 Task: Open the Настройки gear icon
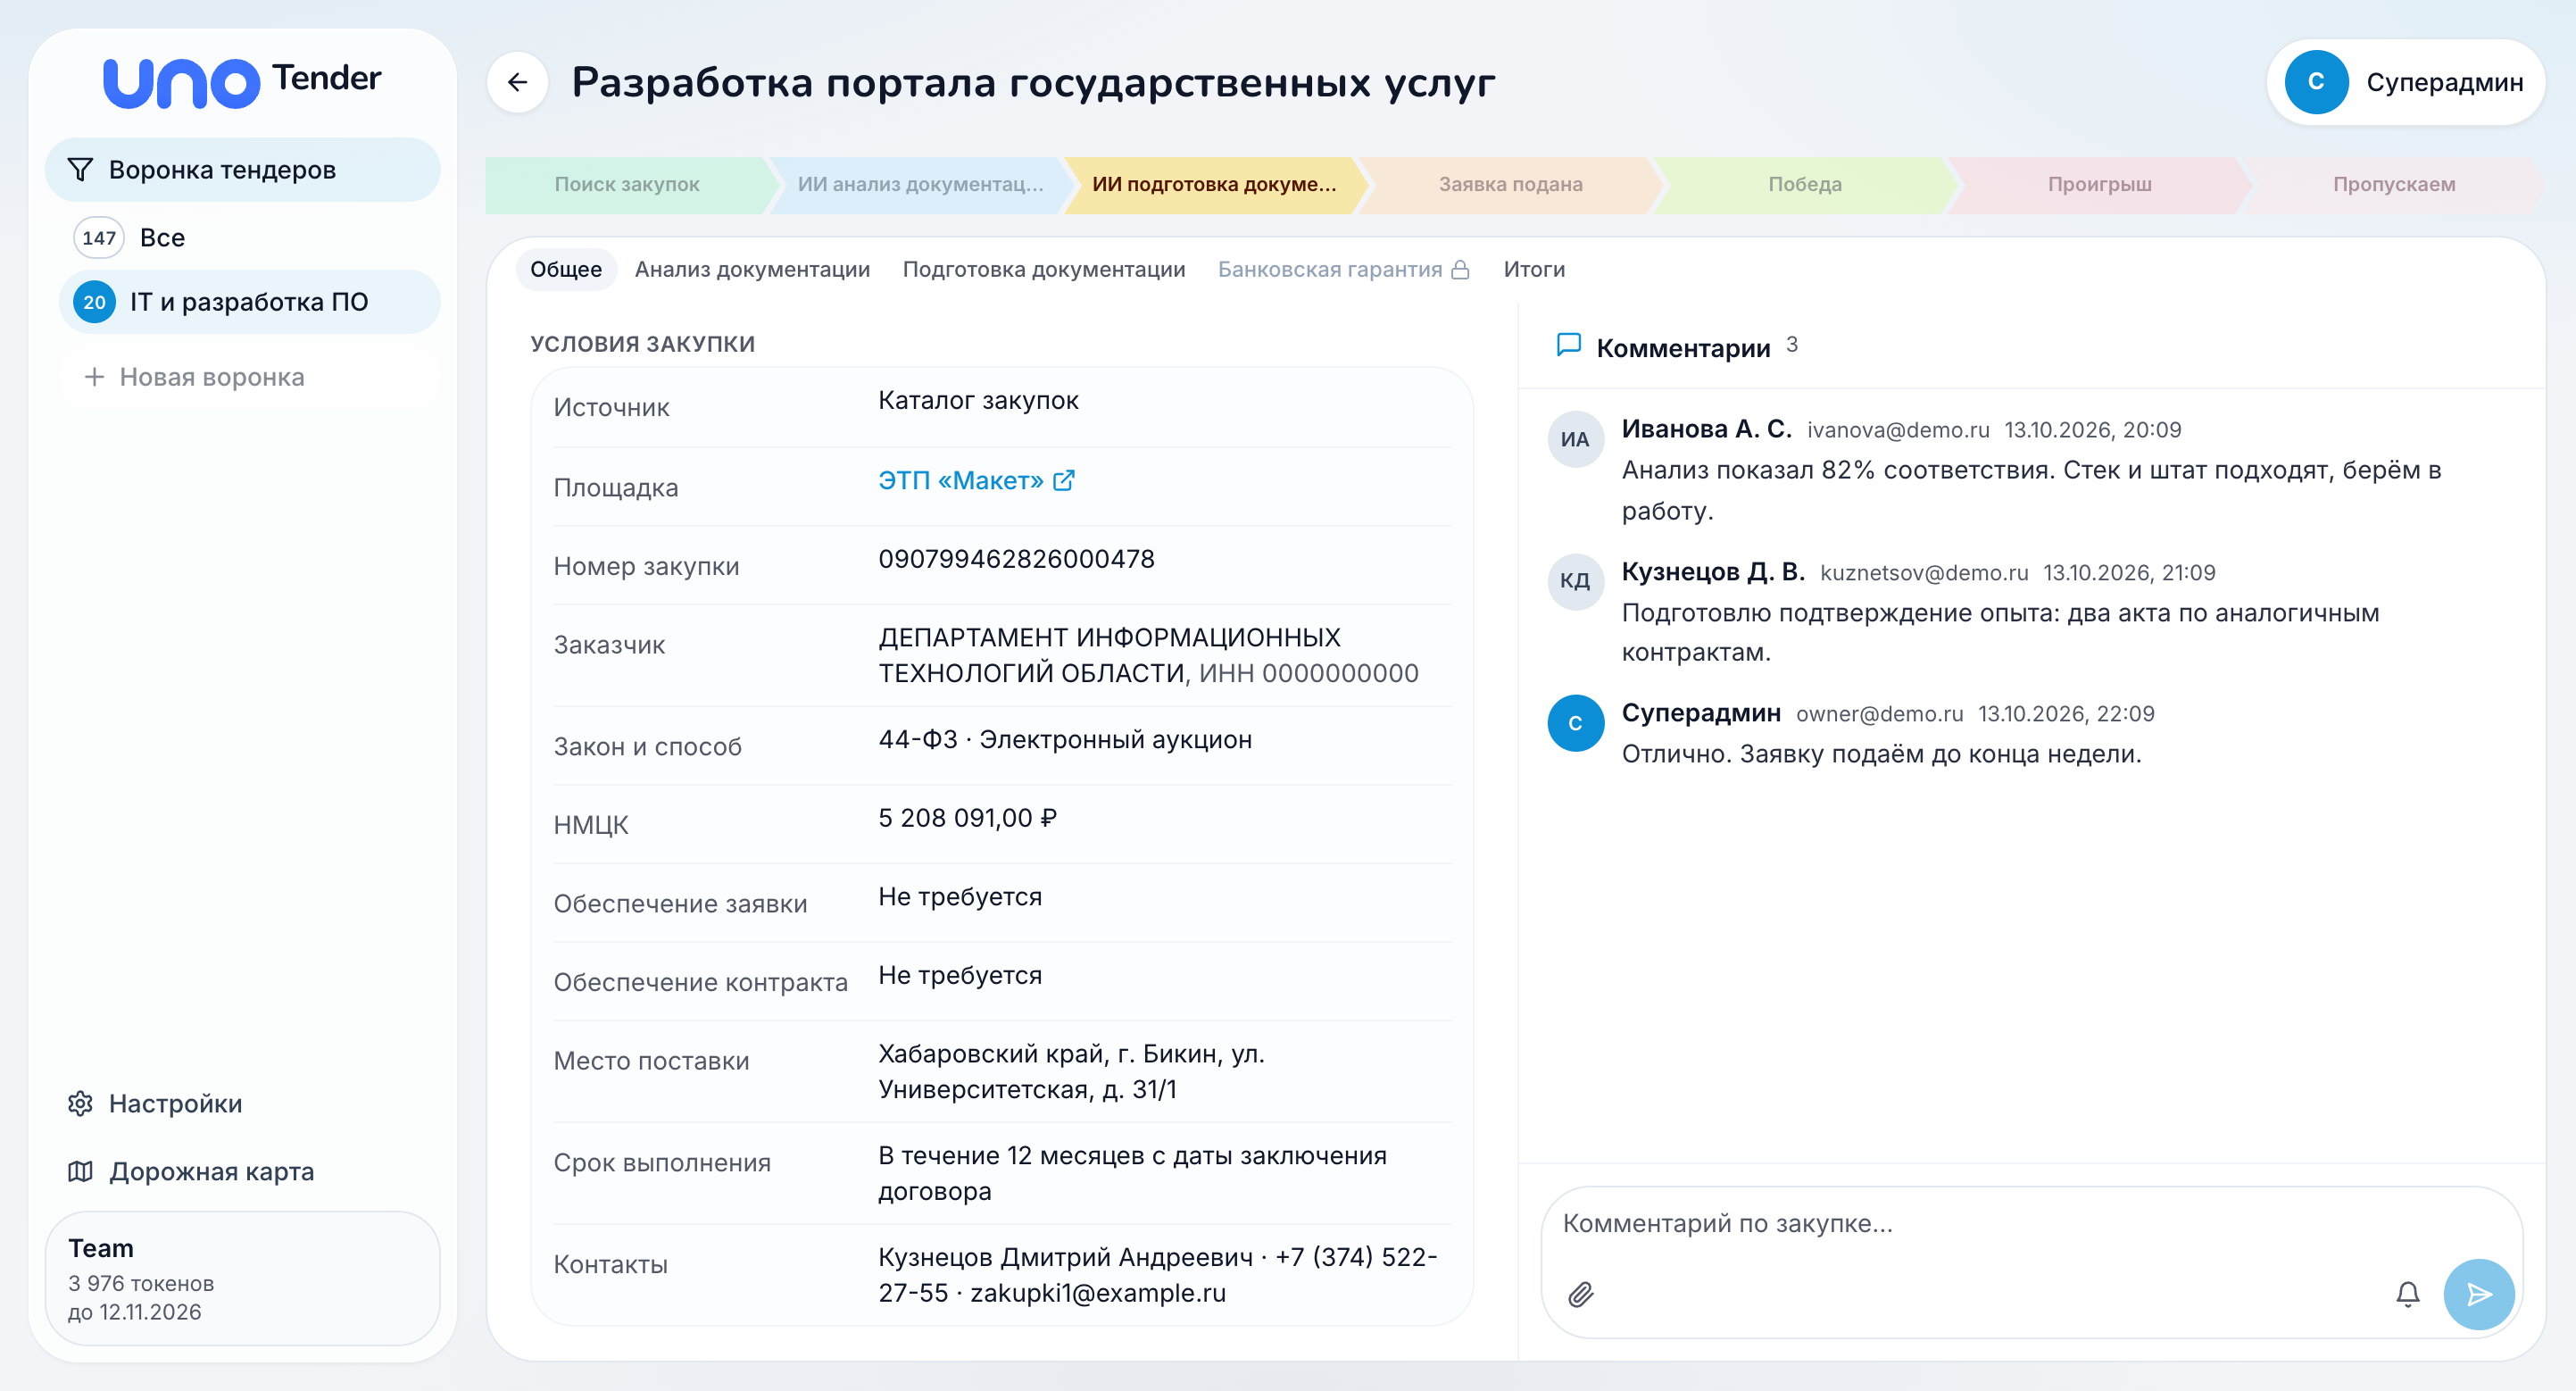(x=80, y=1103)
